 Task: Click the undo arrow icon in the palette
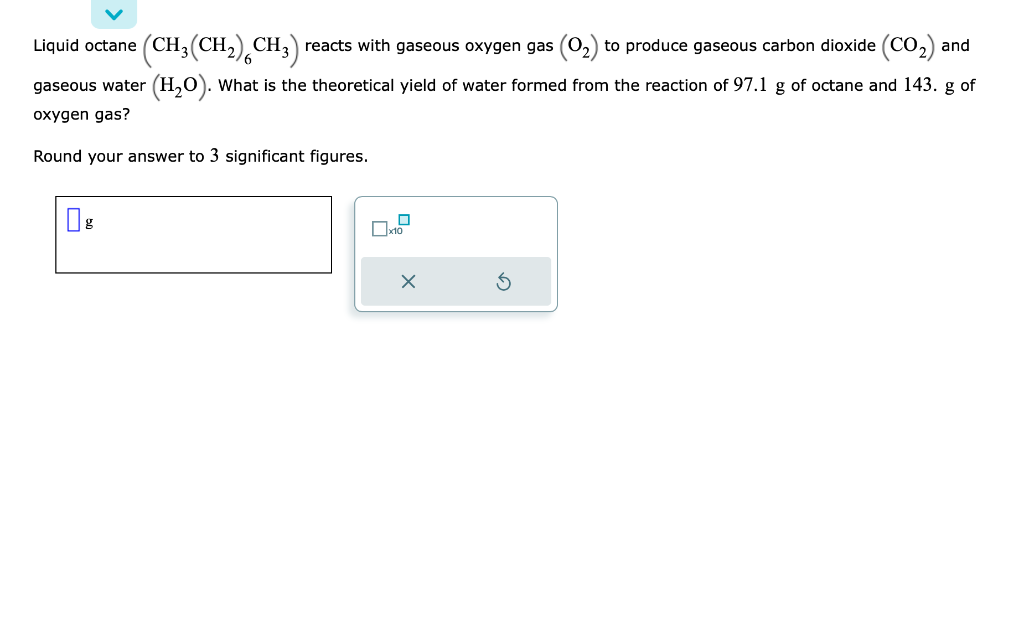(504, 281)
